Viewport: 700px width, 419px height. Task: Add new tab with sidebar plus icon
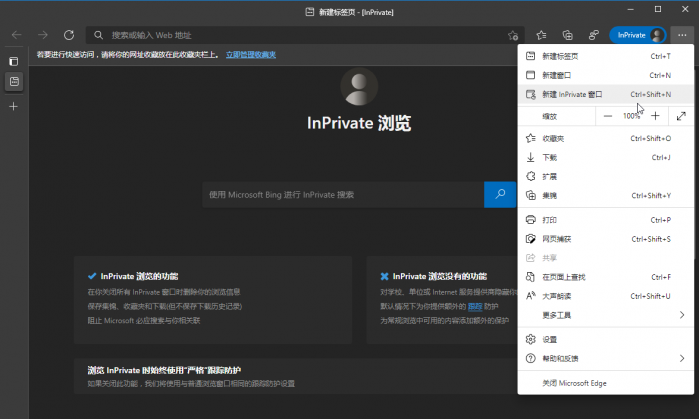click(13, 105)
